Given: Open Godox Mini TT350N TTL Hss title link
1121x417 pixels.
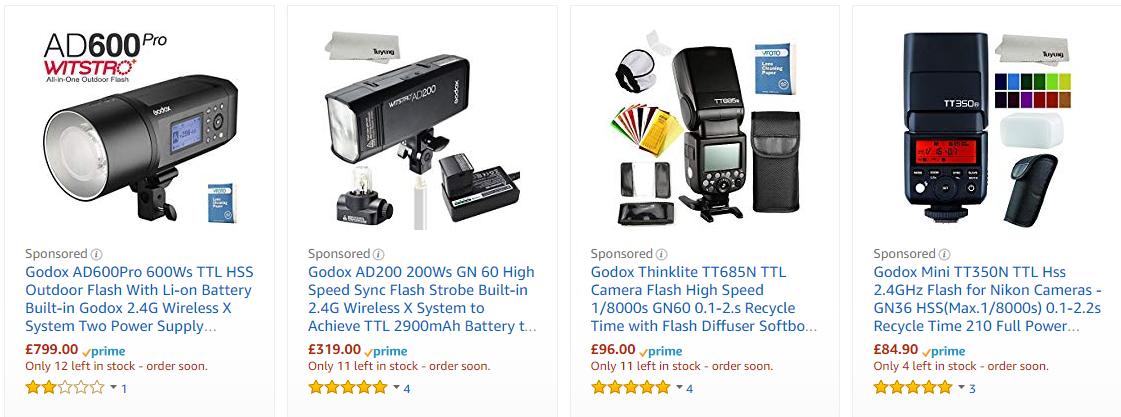Looking at the screenshot, I should pyautogui.click(x=987, y=299).
